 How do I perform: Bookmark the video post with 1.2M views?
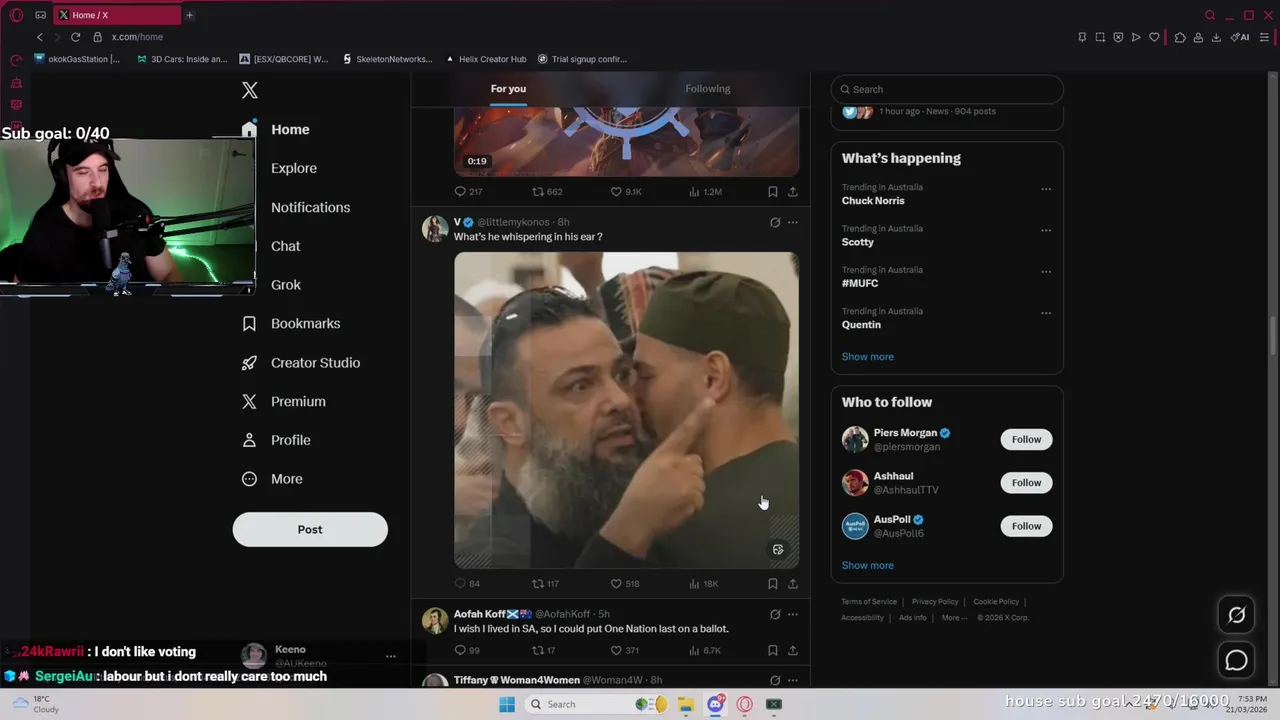click(x=773, y=191)
